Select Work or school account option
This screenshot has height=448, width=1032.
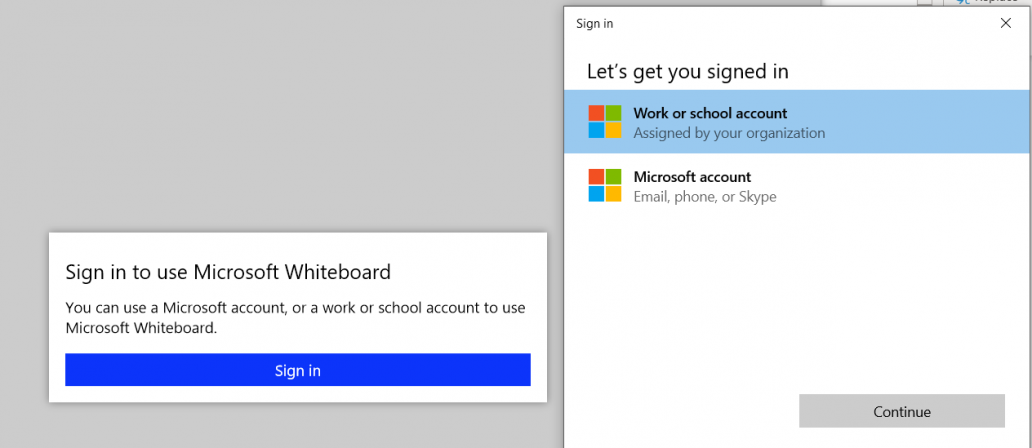(796, 122)
